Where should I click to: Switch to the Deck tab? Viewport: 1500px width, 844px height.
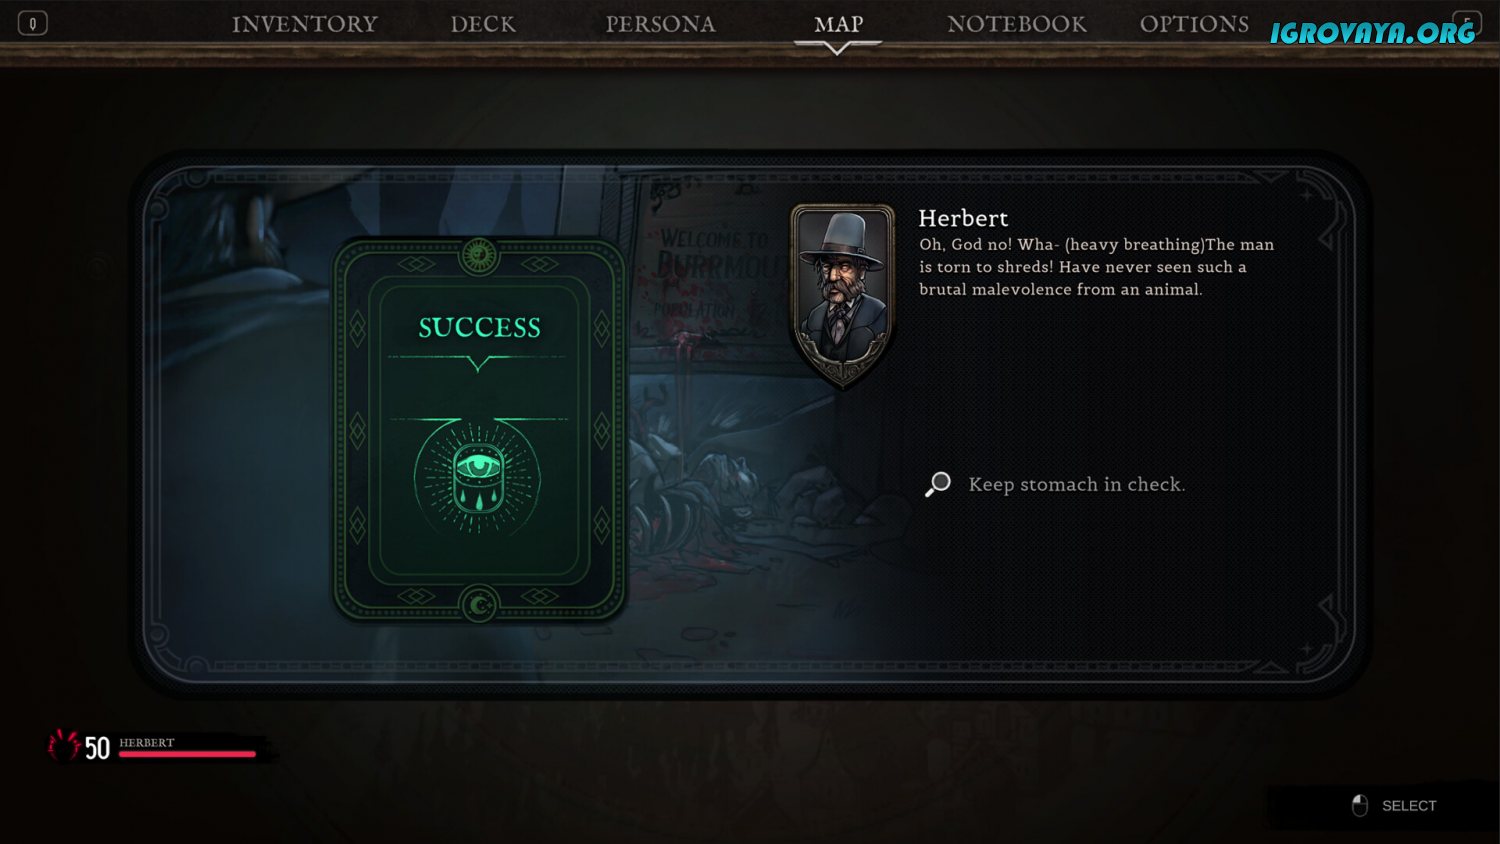click(x=483, y=24)
